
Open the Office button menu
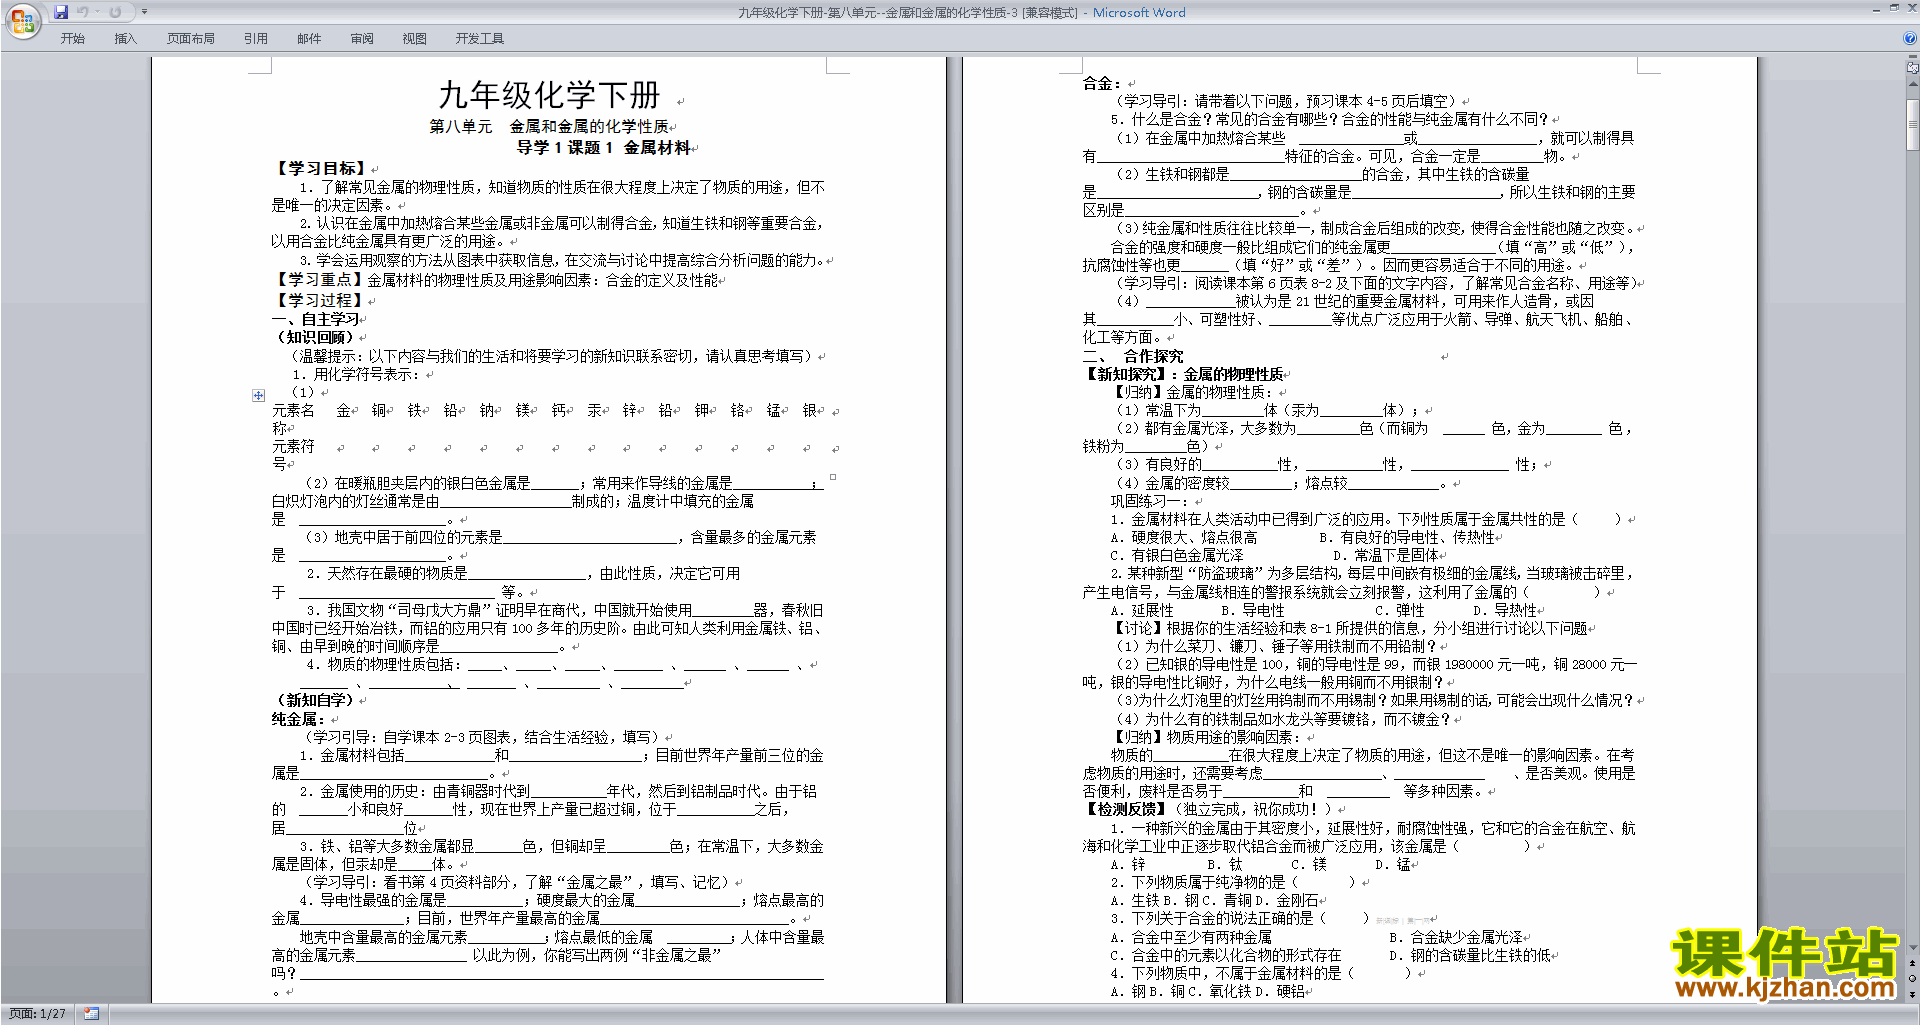click(22, 20)
